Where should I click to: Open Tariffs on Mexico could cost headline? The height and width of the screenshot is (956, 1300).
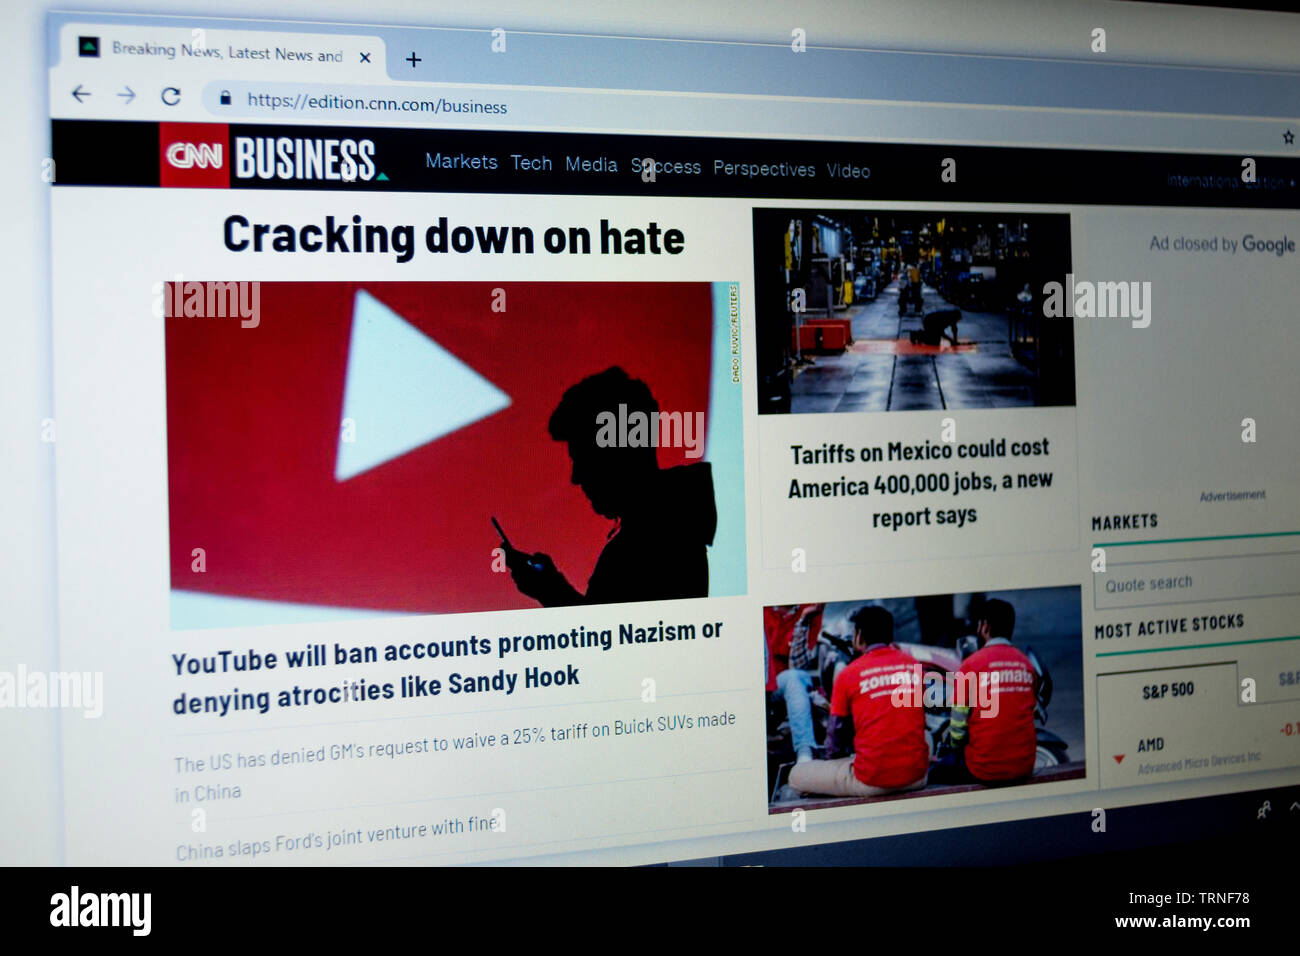(920, 483)
